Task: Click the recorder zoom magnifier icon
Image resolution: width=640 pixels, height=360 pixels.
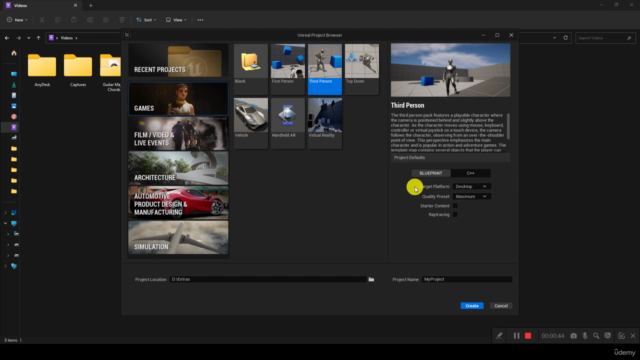Action: (596, 336)
